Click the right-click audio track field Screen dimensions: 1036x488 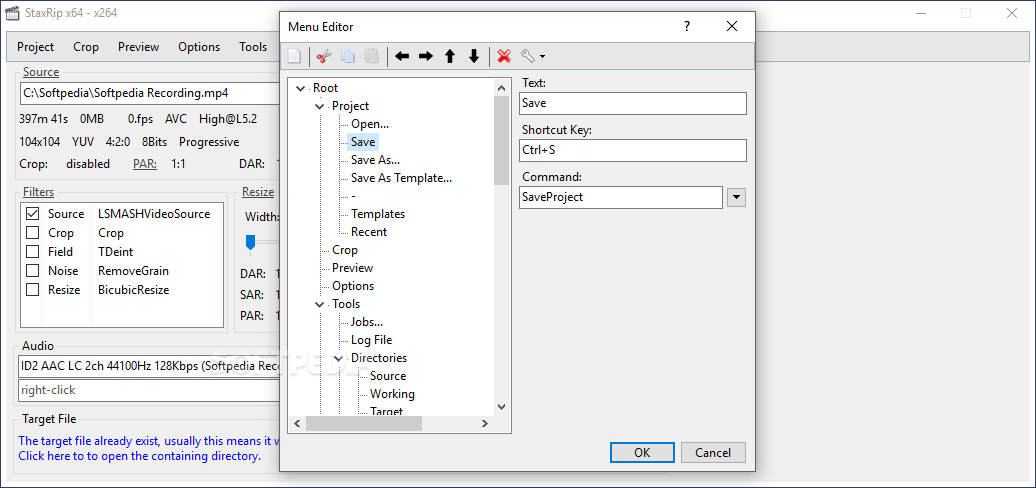coord(149,390)
